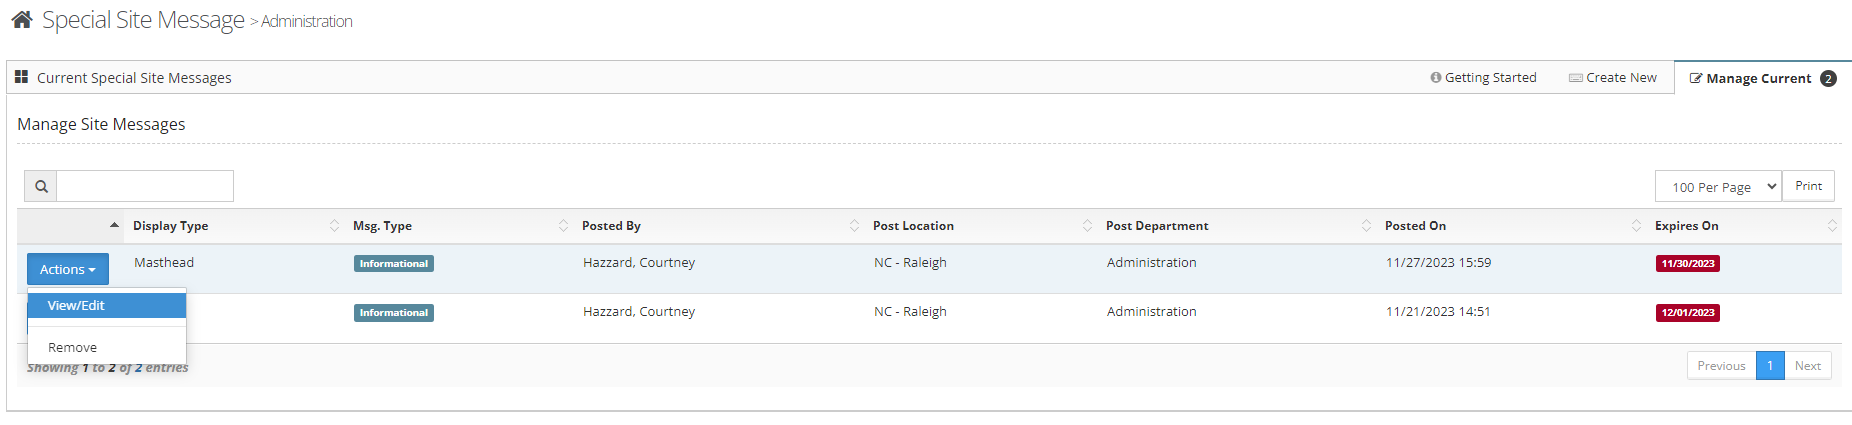The height and width of the screenshot is (425, 1852).
Task: Open the Getting Started tab
Action: coord(1483,78)
